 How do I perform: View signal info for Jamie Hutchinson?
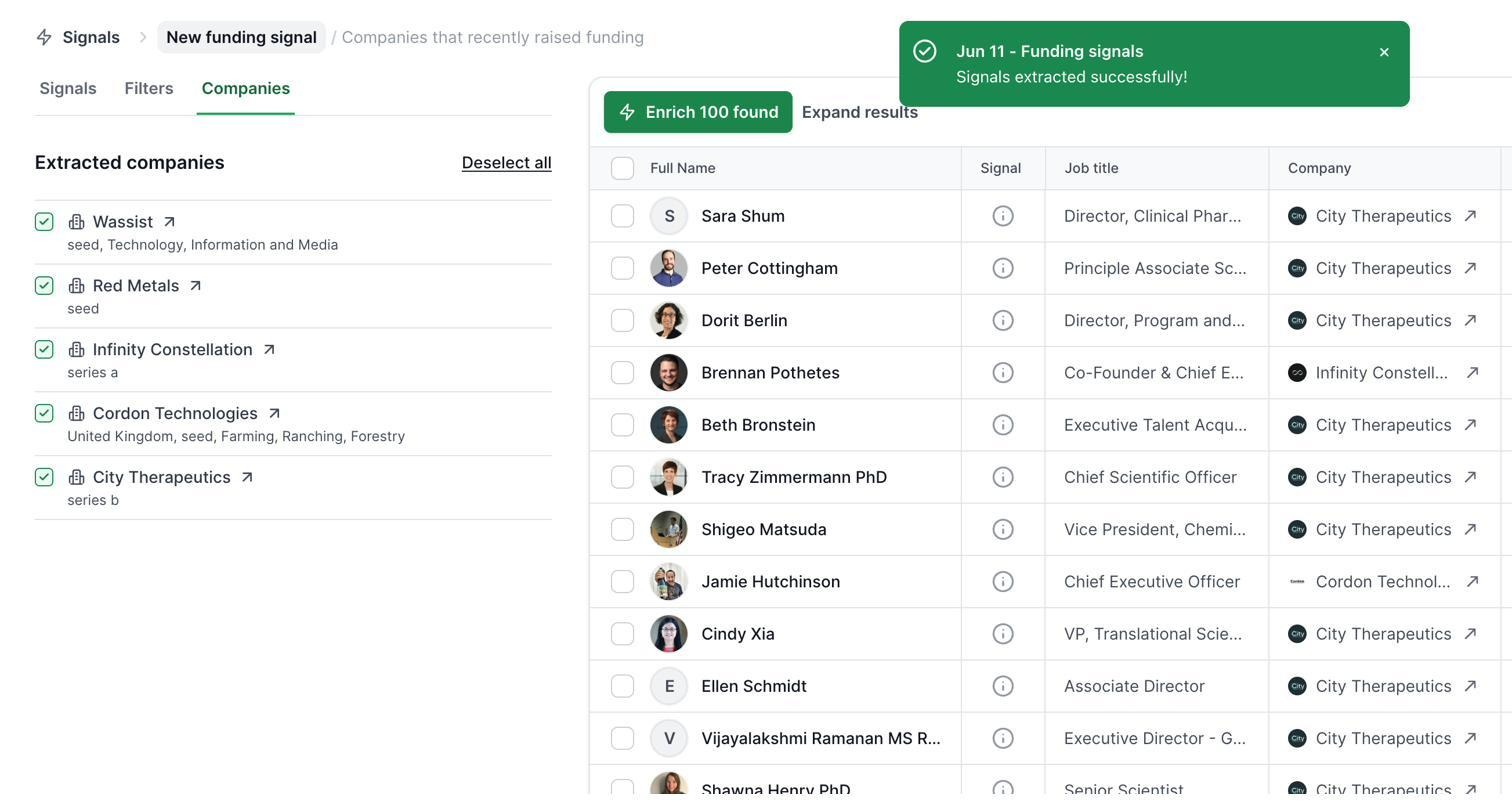[1002, 582]
